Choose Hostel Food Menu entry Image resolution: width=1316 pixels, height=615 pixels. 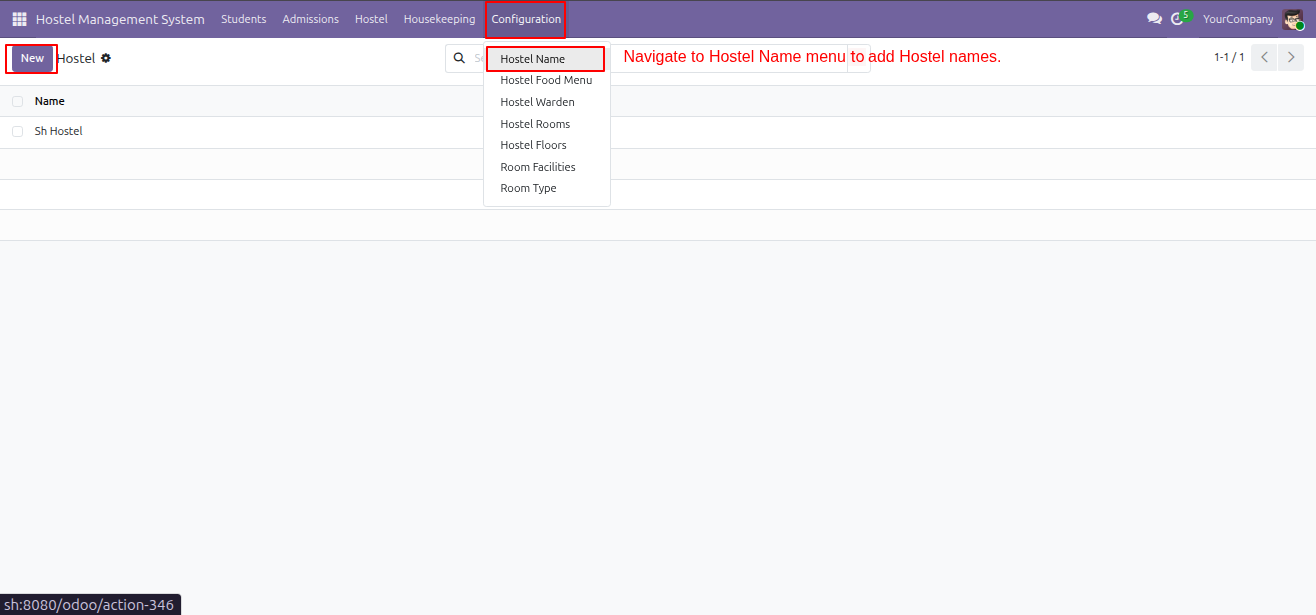click(546, 80)
